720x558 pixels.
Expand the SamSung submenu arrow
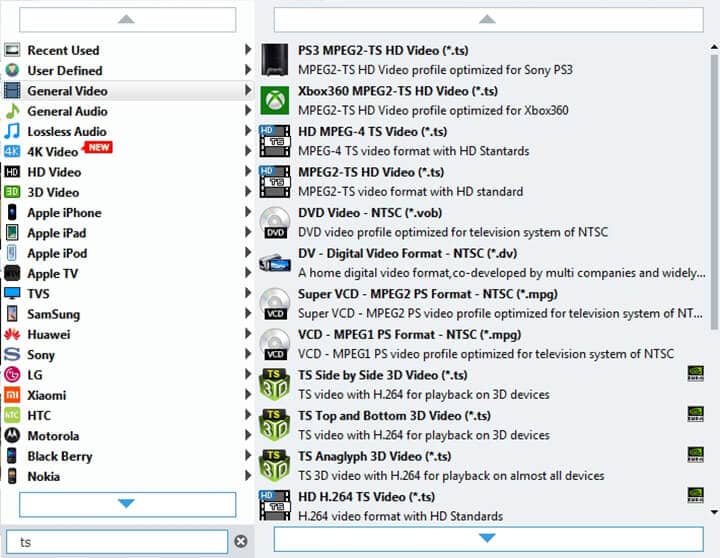pyautogui.click(x=248, y=313)
